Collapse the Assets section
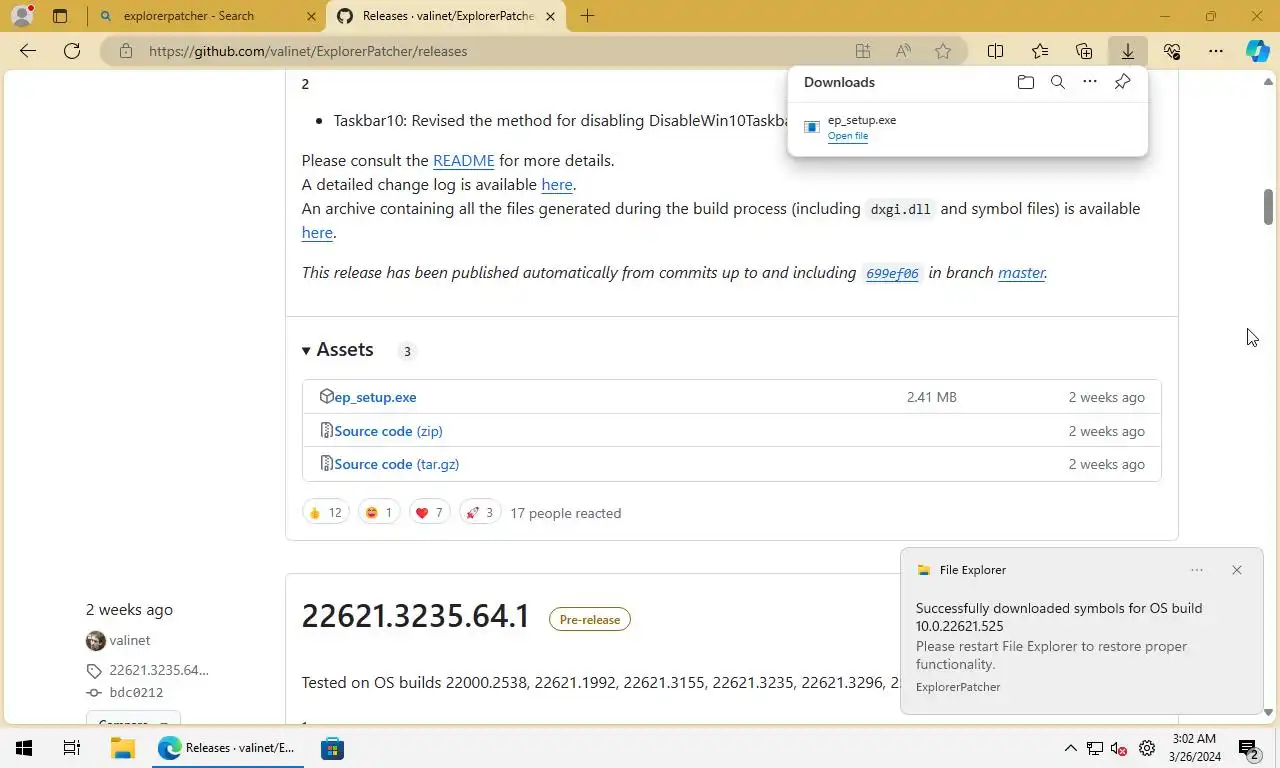This screenshot has height=768, width=1280. click(338, 349)
